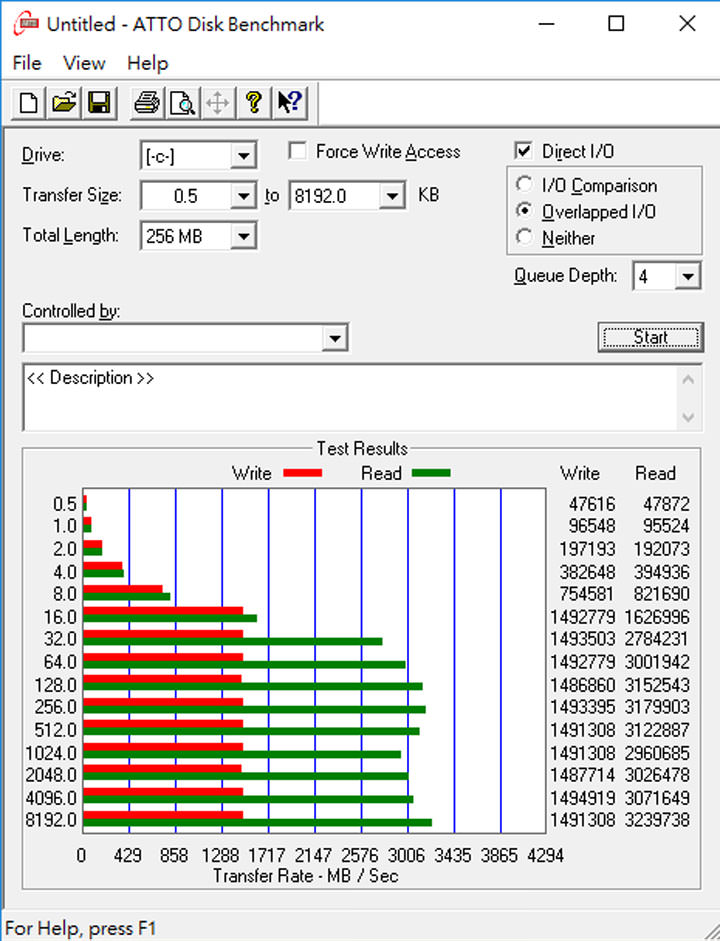Open the File menu
Image resolution: width=720 pixels, height=941 pixels.
click(x=27, y=63)
